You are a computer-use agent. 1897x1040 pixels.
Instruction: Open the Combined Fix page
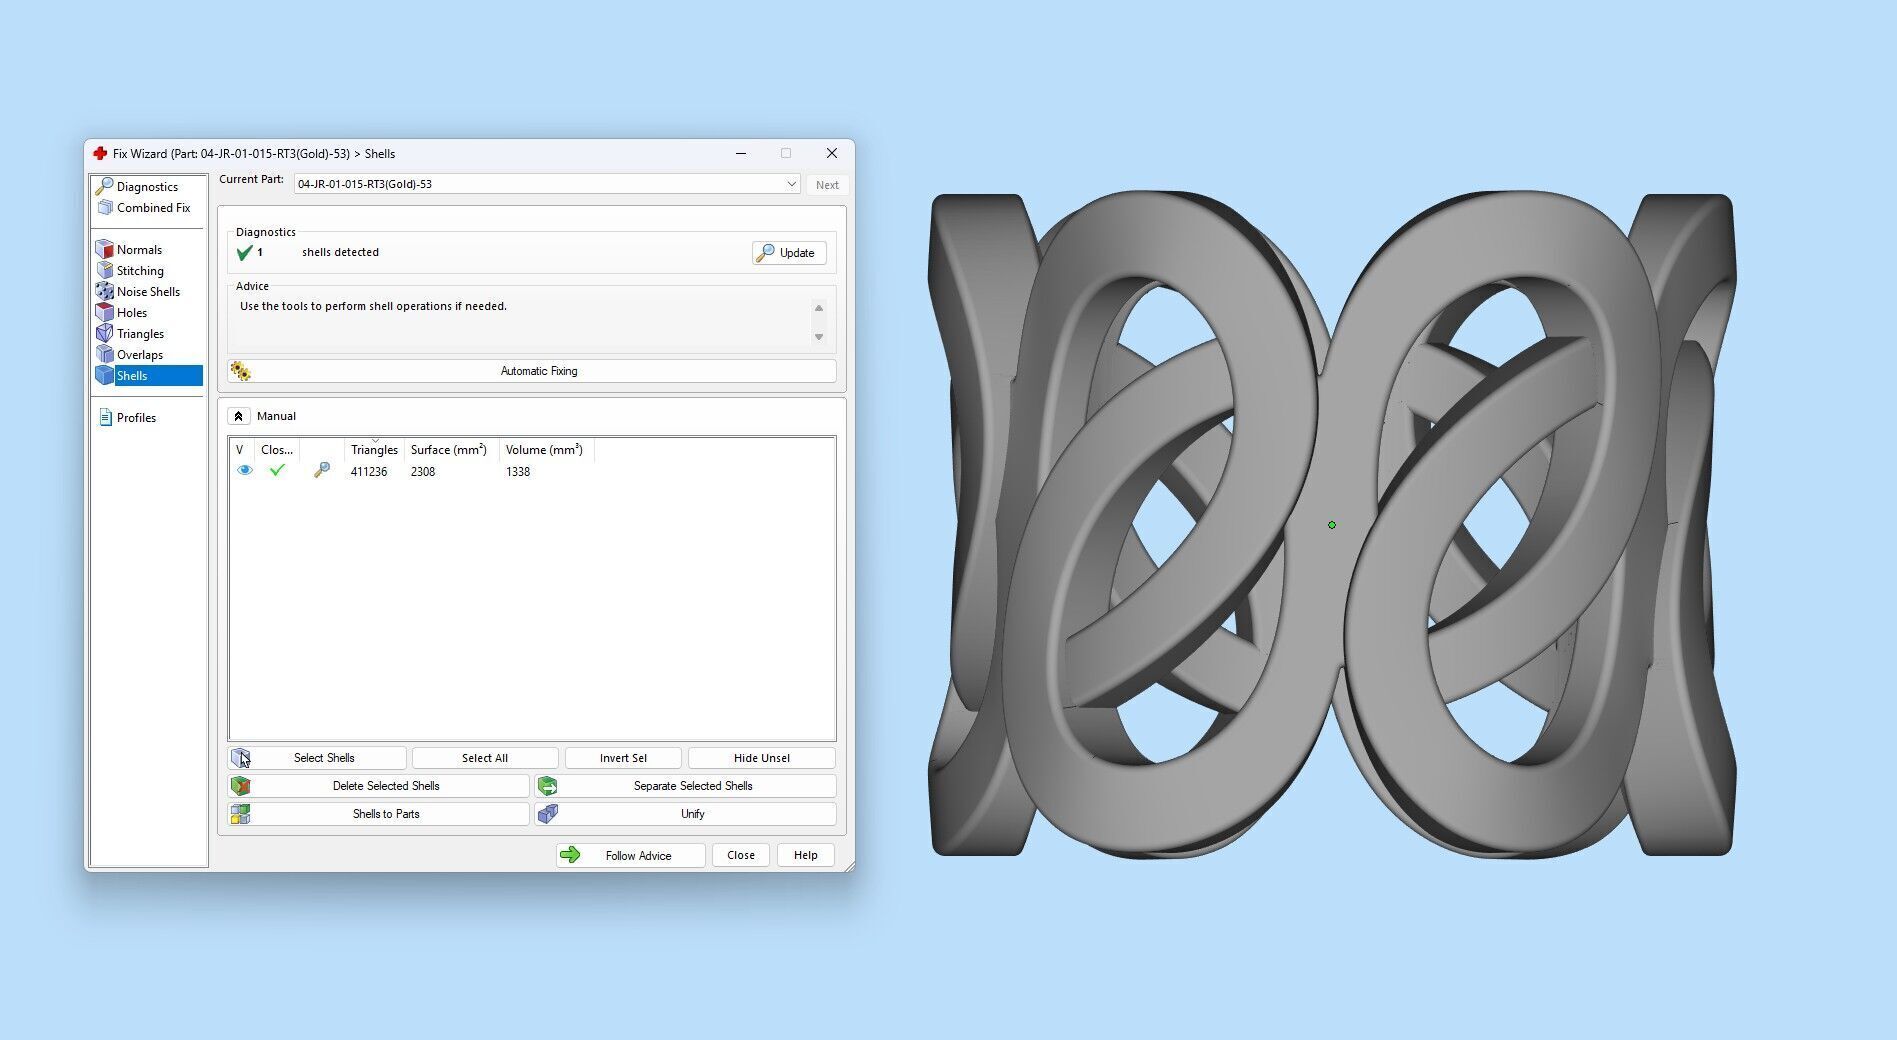click(x=143, y=208)
